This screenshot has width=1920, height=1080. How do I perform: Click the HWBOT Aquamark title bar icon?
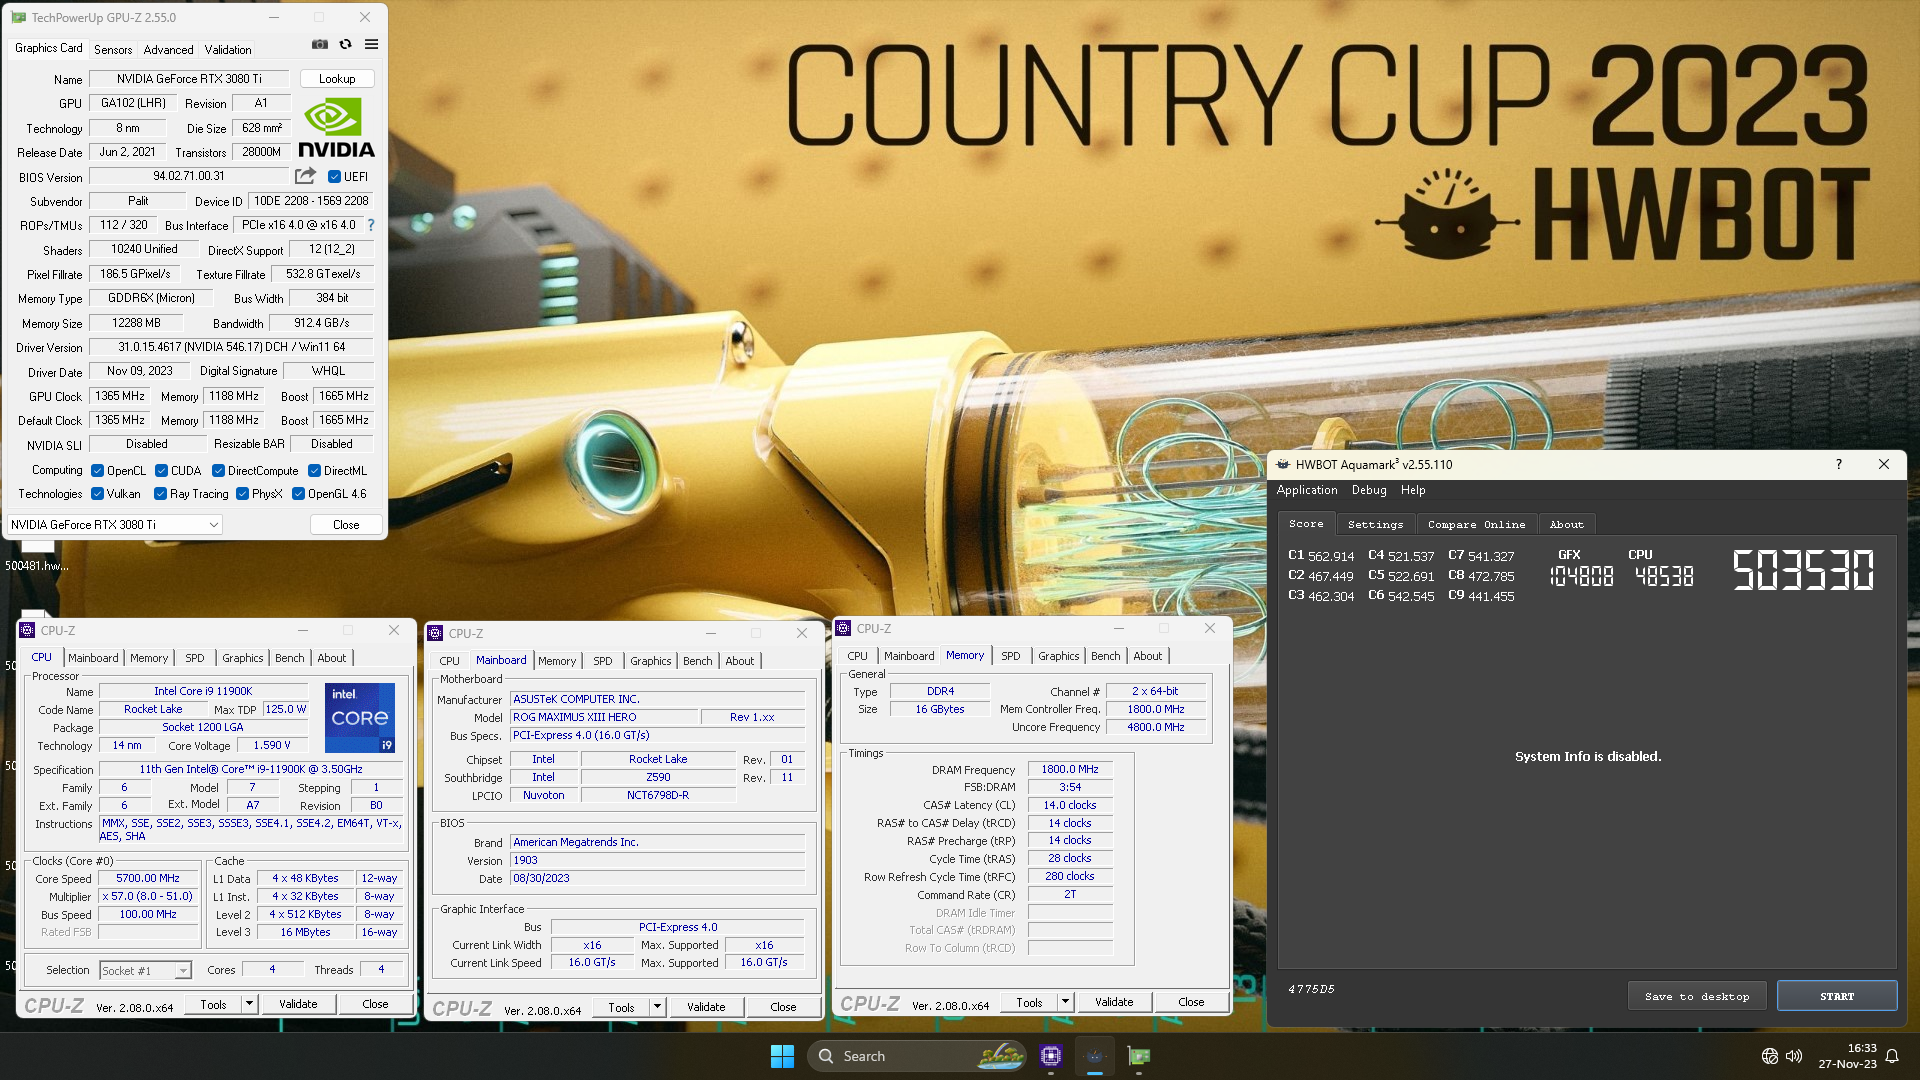pos(1283,464)
